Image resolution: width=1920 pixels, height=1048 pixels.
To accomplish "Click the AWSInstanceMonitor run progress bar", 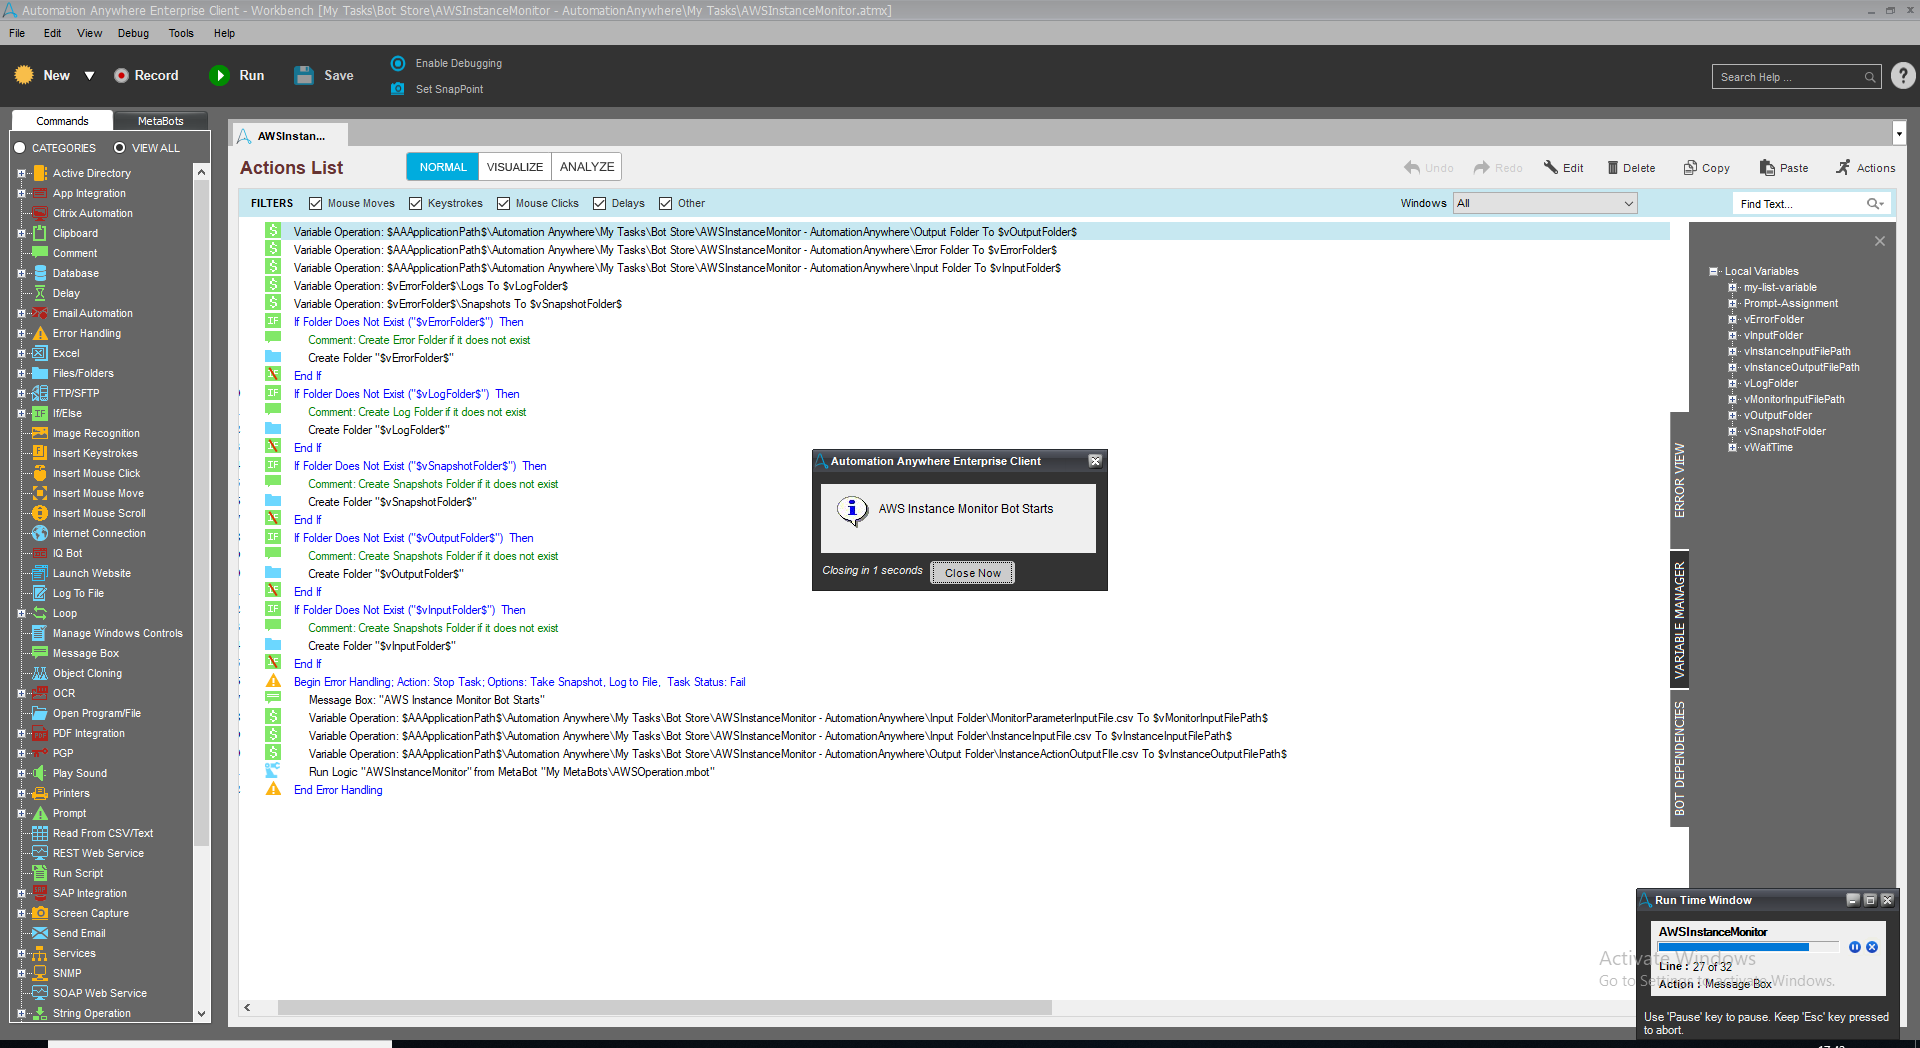I will pyautogui.click(x=1748, y=947).
